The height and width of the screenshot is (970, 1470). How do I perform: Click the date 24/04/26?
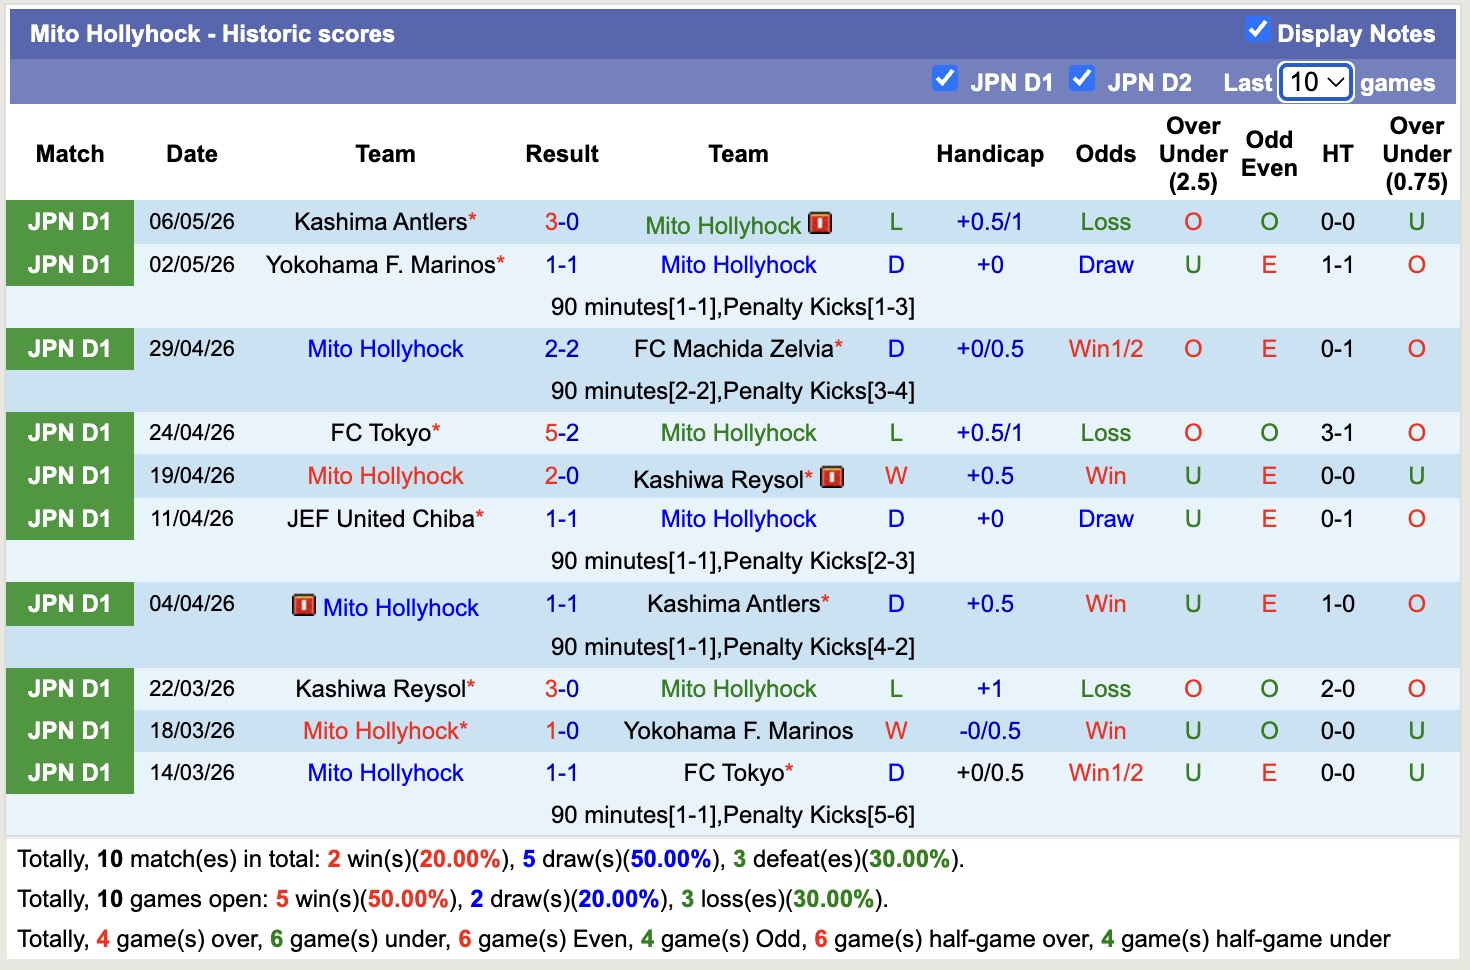192,433
